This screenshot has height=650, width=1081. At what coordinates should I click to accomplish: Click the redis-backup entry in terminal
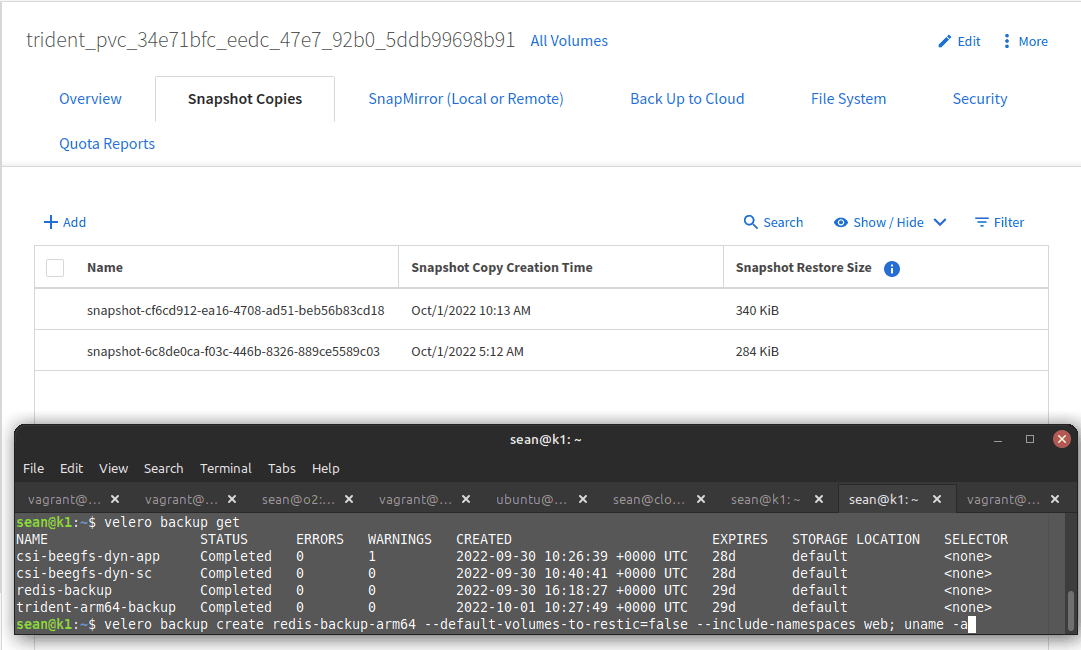[x=64, y=591]
